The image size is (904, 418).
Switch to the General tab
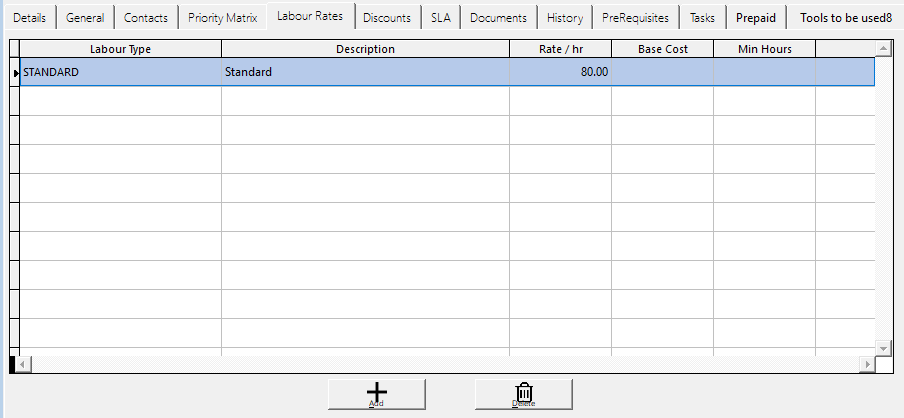click(x=85, y=18)
